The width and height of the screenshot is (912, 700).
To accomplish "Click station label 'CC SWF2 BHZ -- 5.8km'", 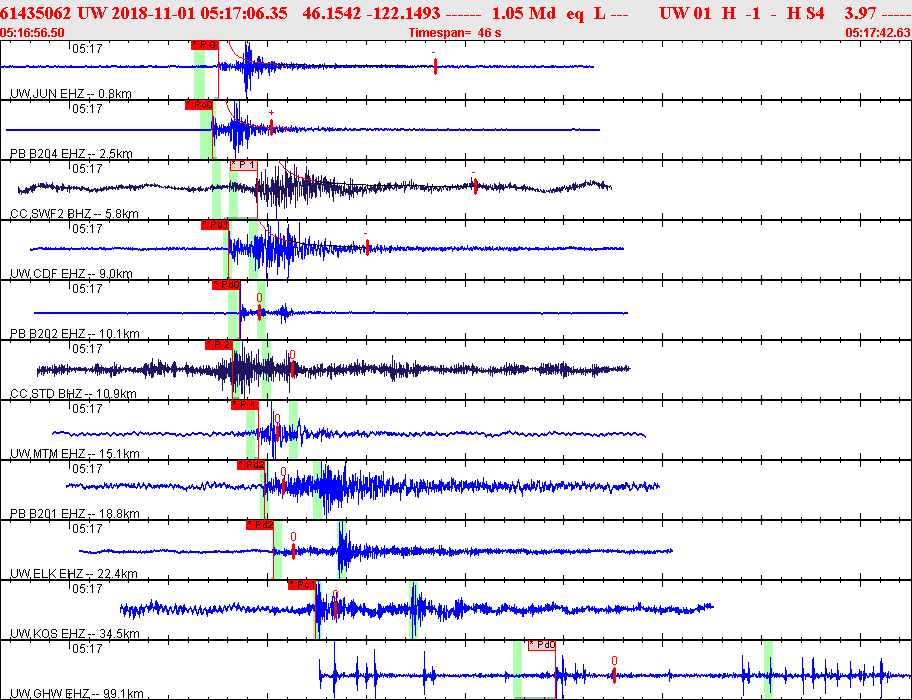I will tap(74, 213).
